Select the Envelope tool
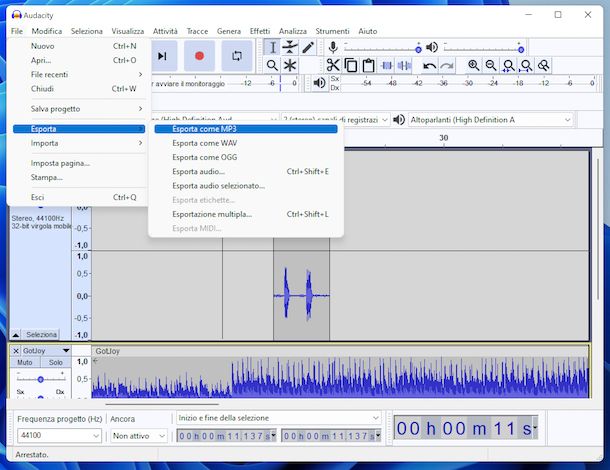Screen dimensions: 610x470 point(290,47)
